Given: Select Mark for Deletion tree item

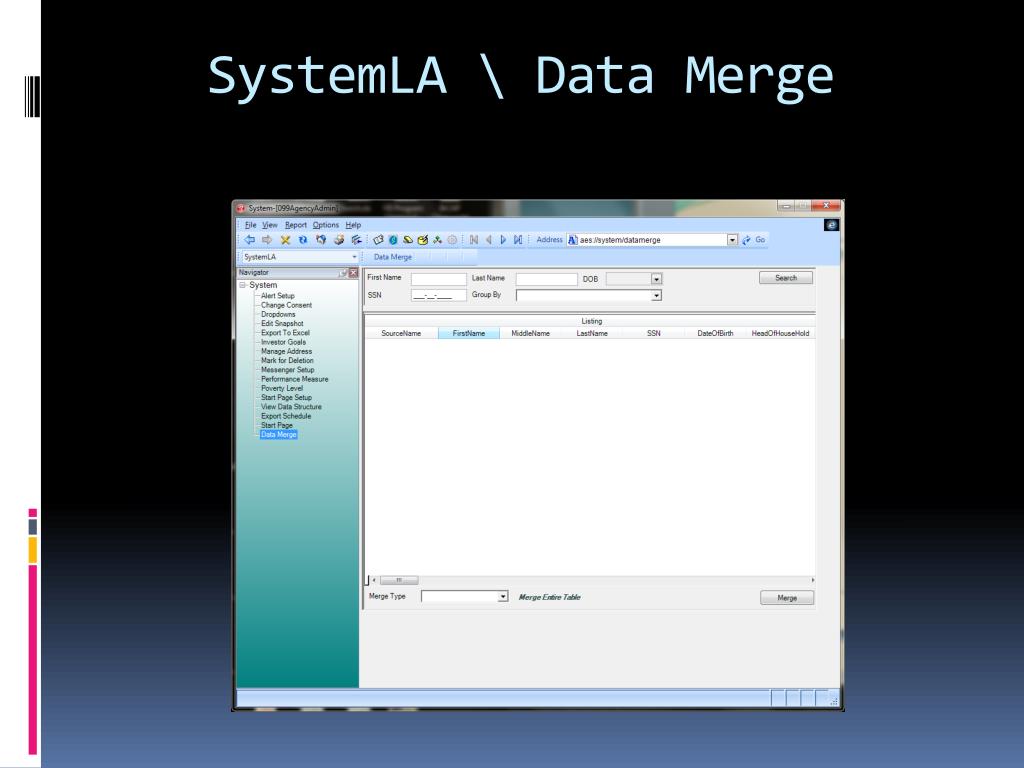Looking at the screenshot, I should coord(287,360).
